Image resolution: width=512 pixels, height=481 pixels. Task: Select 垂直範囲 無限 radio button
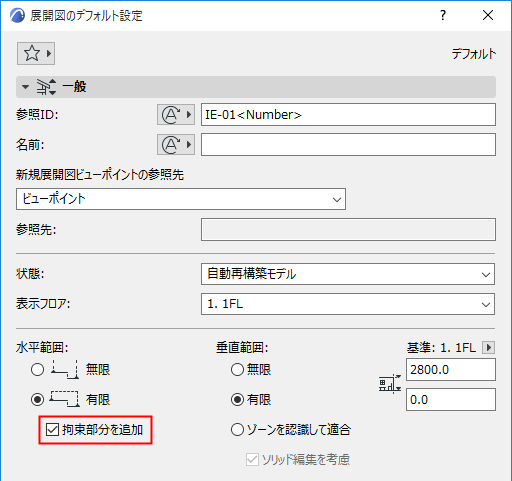pyautogui.click(x=237, y=369)
